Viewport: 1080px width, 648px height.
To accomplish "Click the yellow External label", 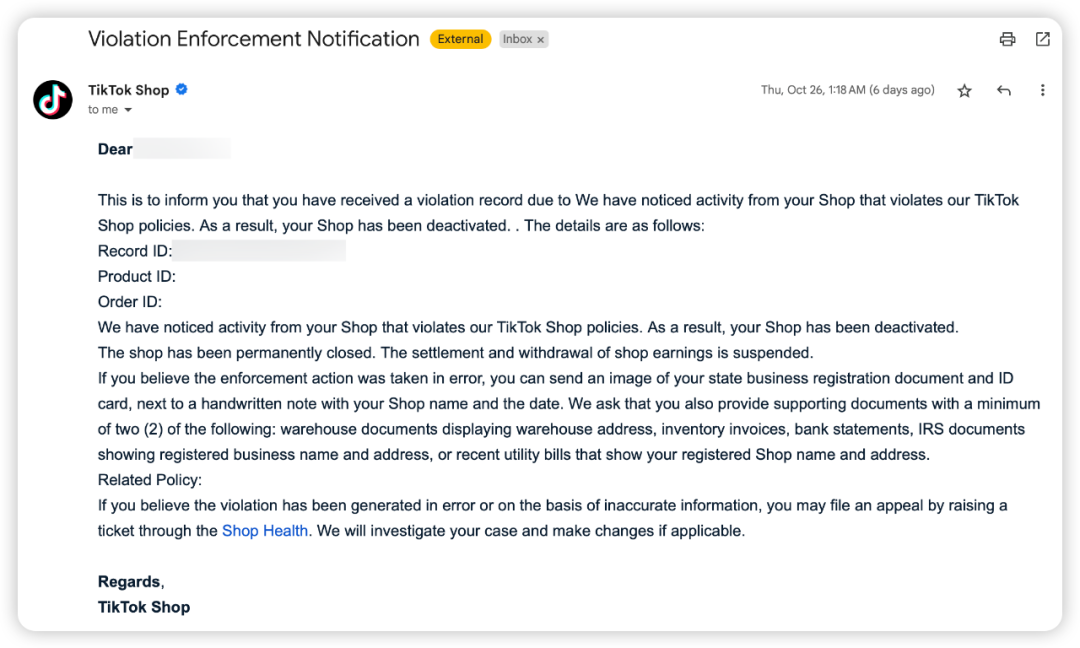I will click(460, 39).
